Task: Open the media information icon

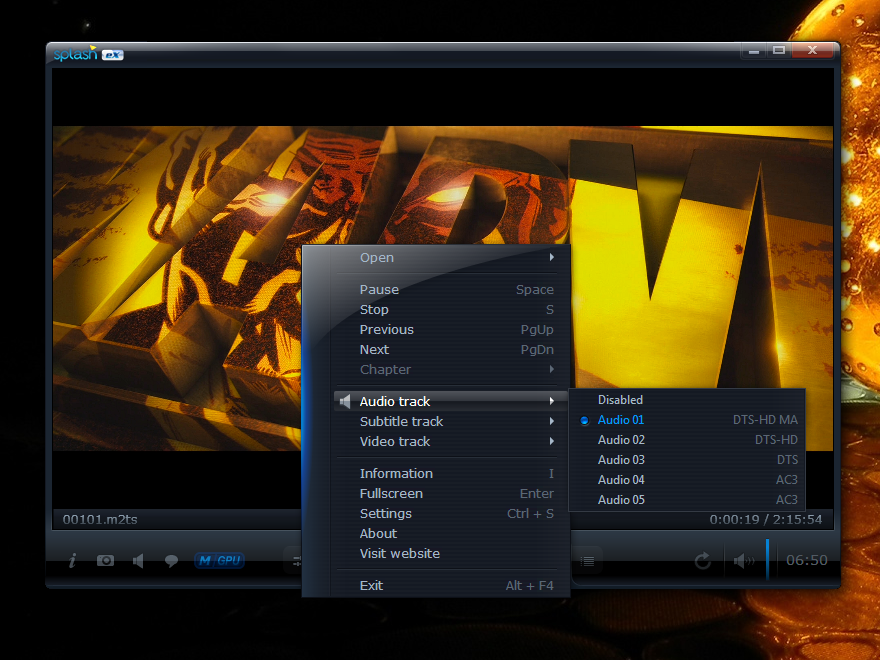Action: pyautogui.click(x=72, y=560)
